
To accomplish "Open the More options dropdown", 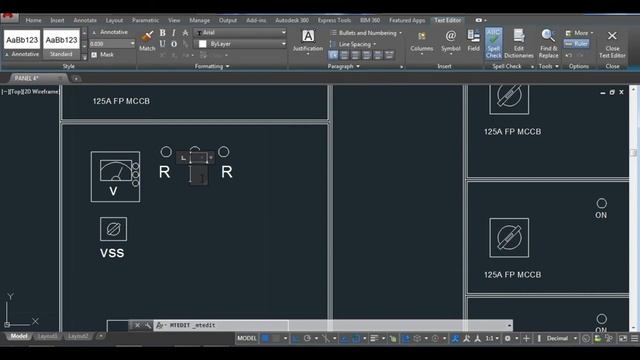I will pyautogui.click(x=579, y=33).
